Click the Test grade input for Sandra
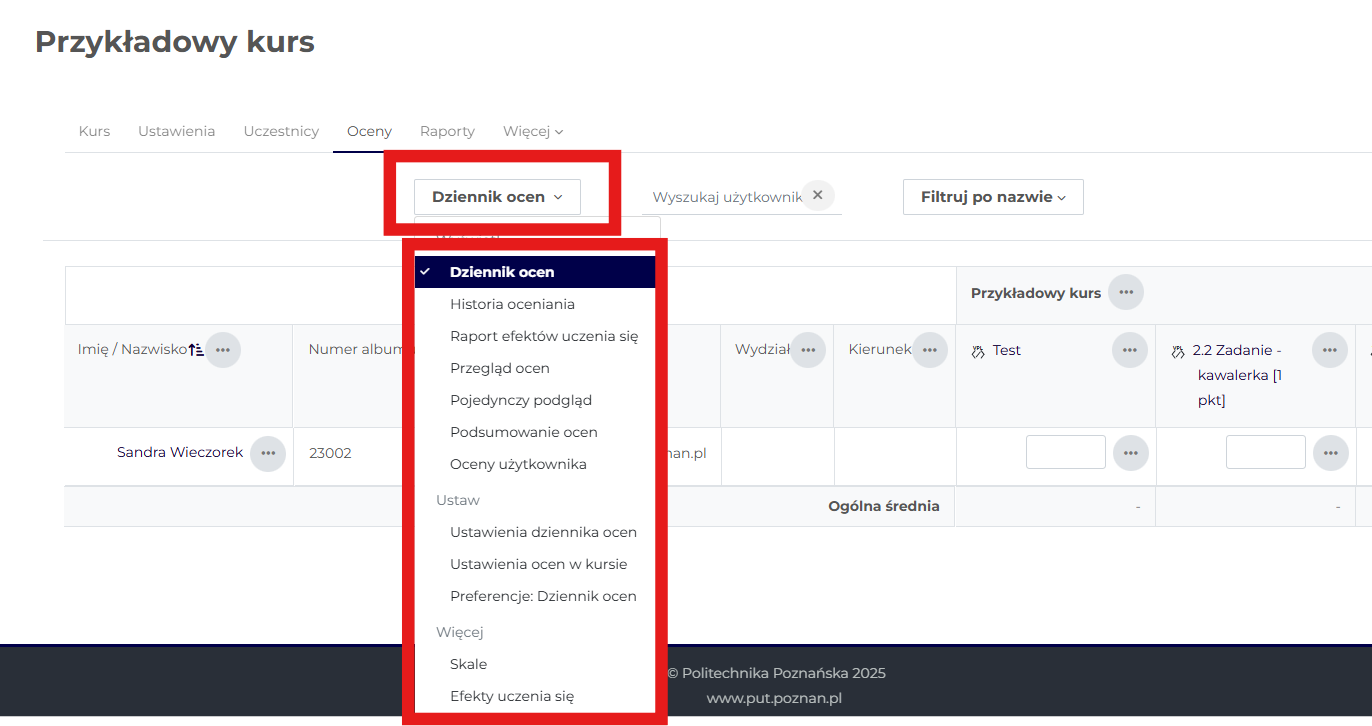 point(1065,452)
